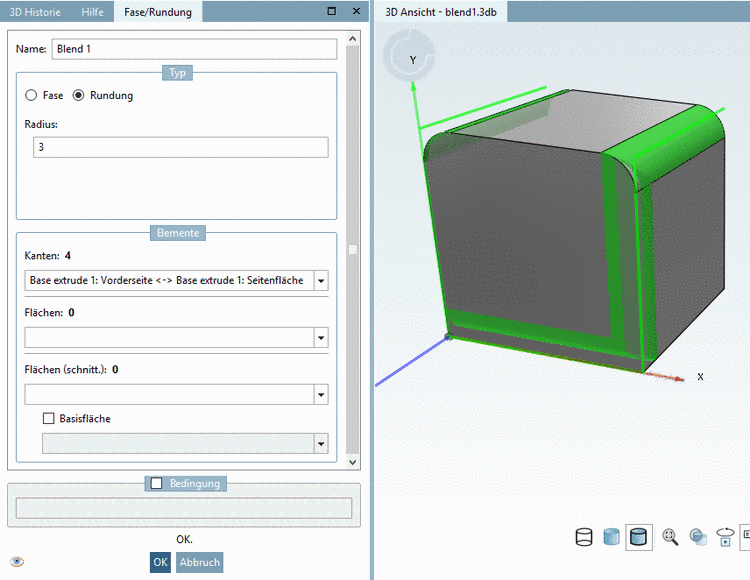Enable the Basisfläche checkbox
The height and width of the screenshot is (580, 750).
[49, 418]
